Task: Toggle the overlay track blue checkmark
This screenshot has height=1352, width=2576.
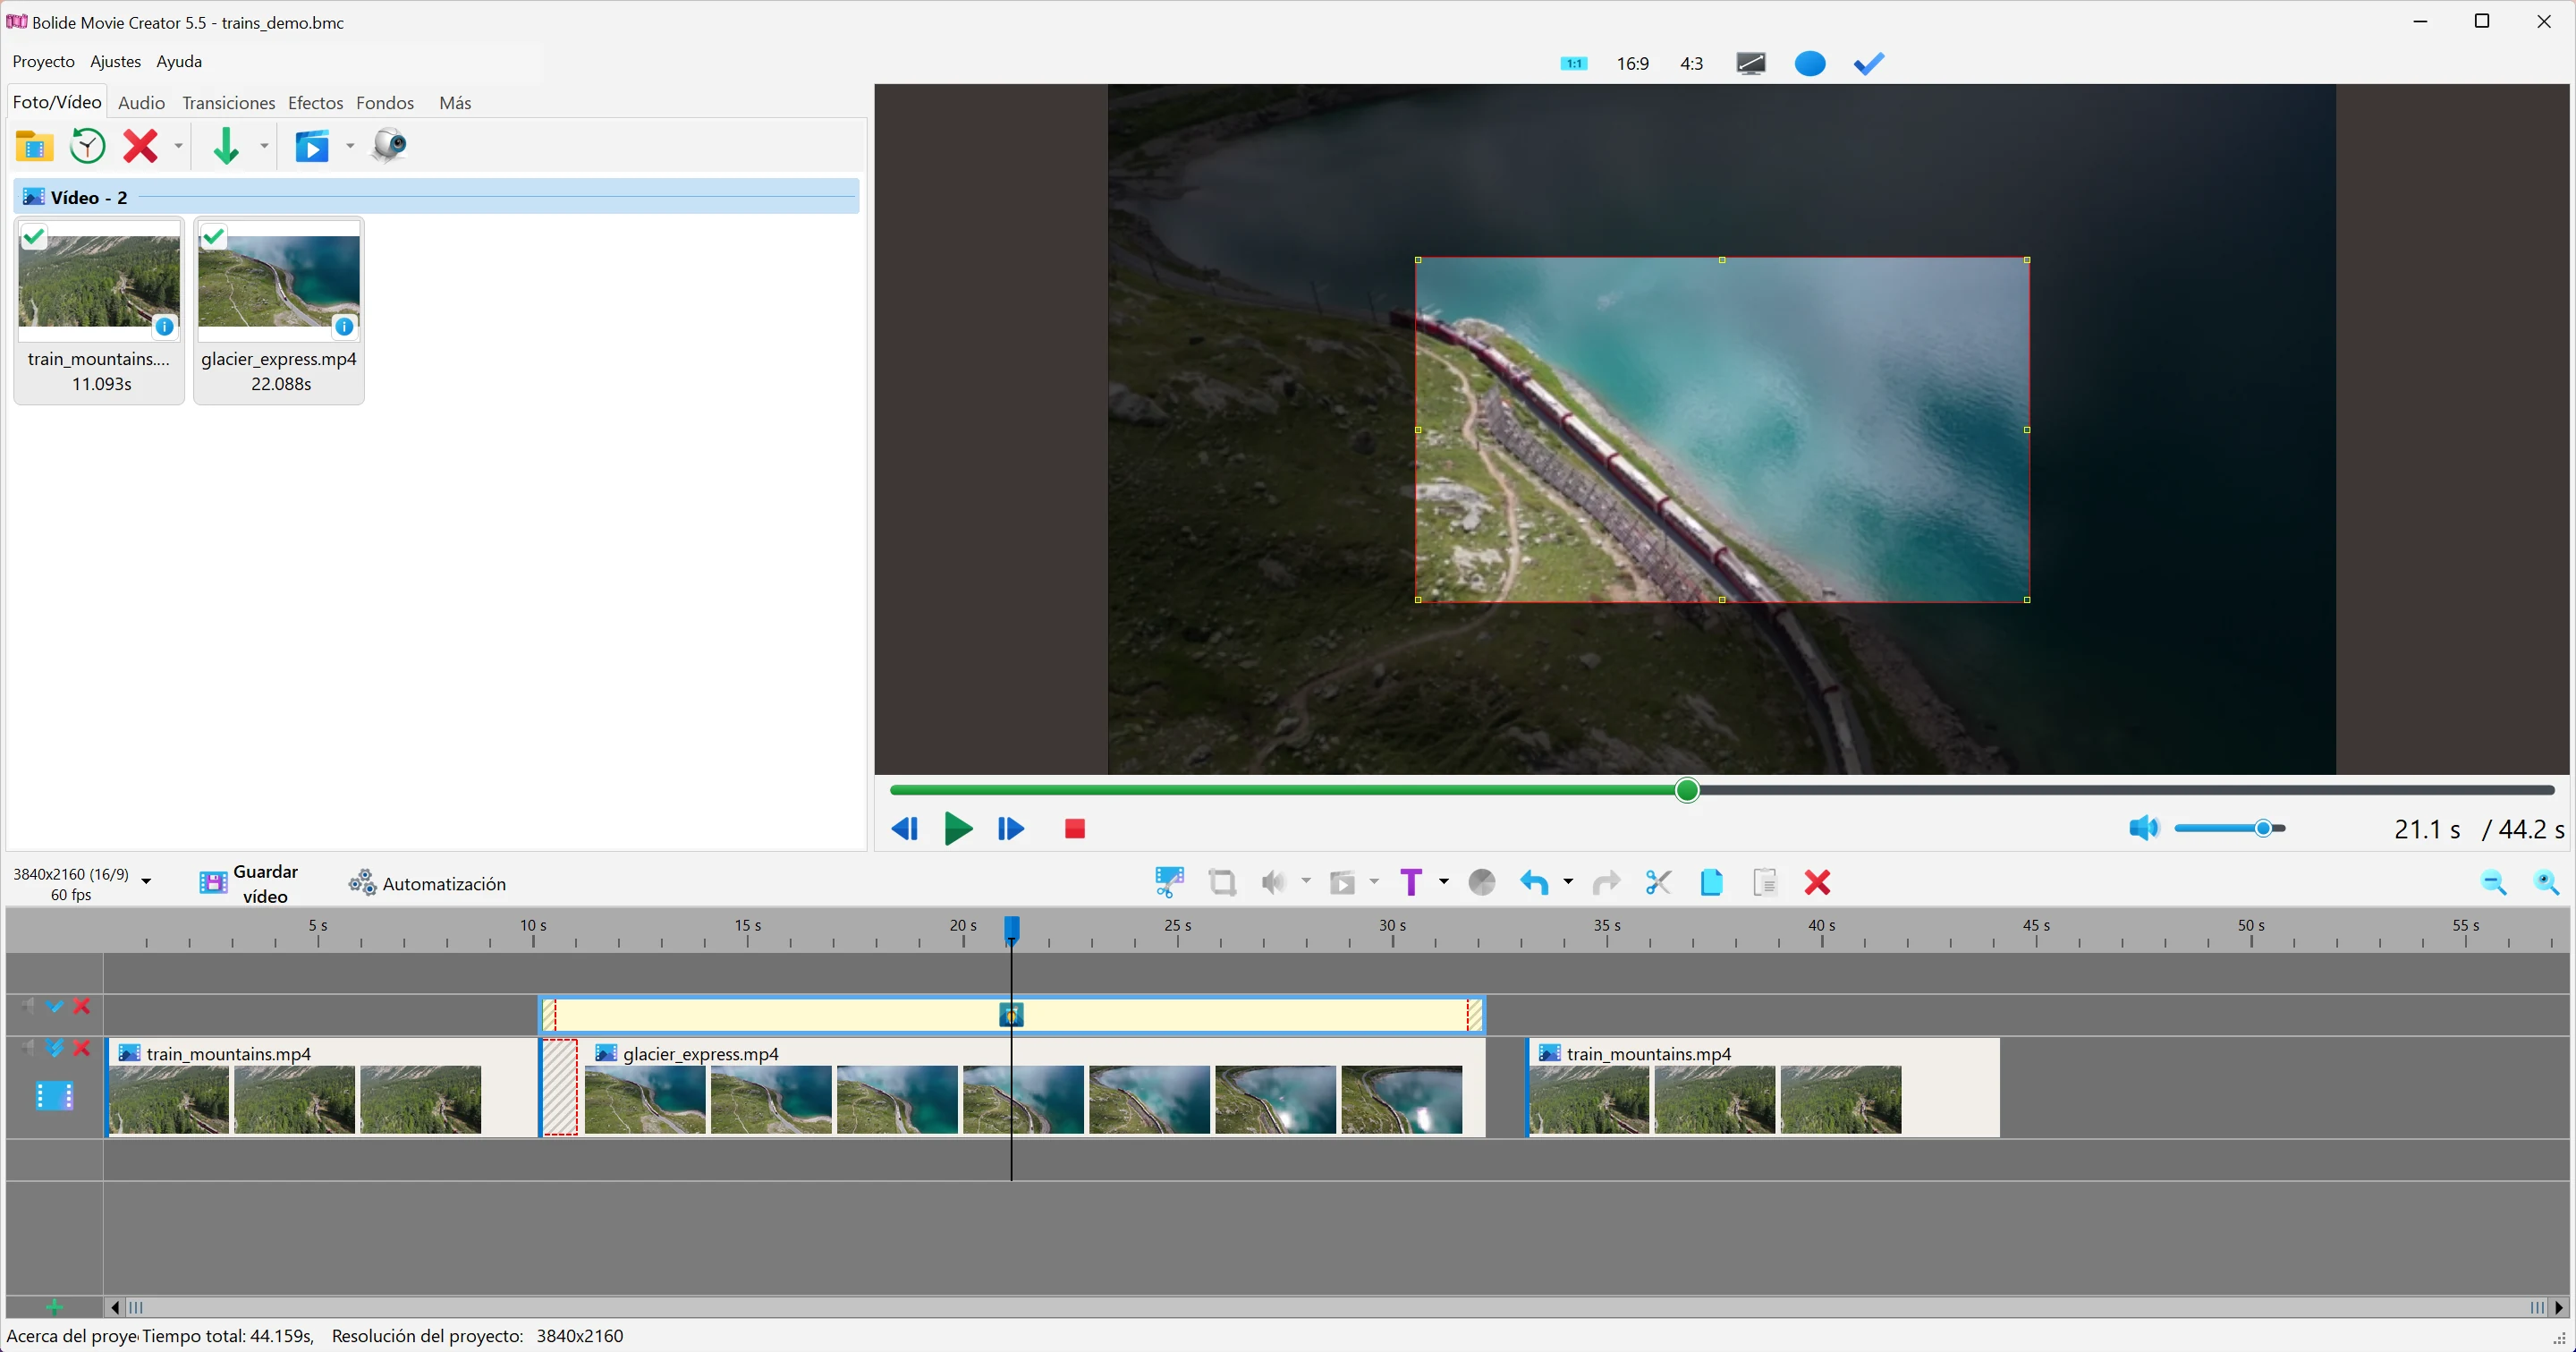Action: click(55, 1006)
